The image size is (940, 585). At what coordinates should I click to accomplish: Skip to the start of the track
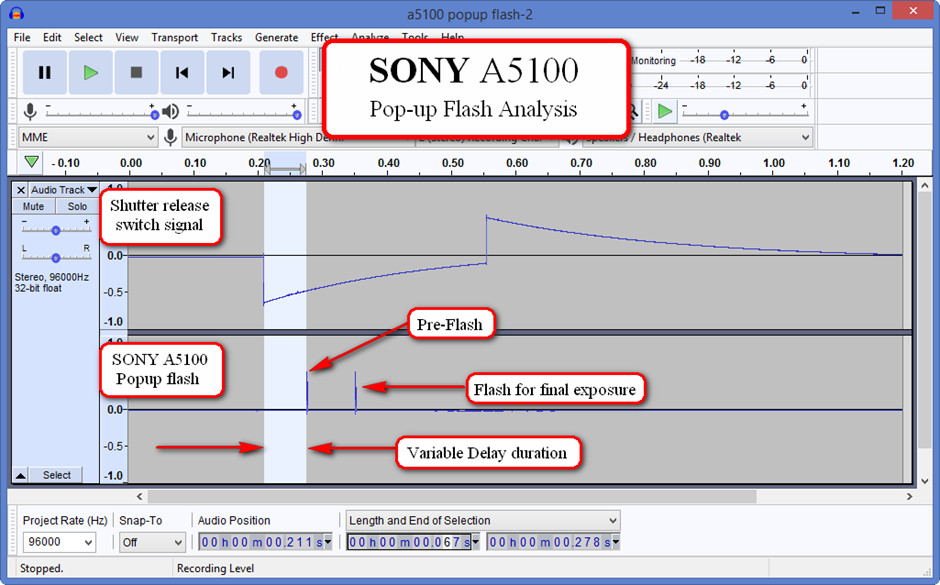[x=182, y=72]
